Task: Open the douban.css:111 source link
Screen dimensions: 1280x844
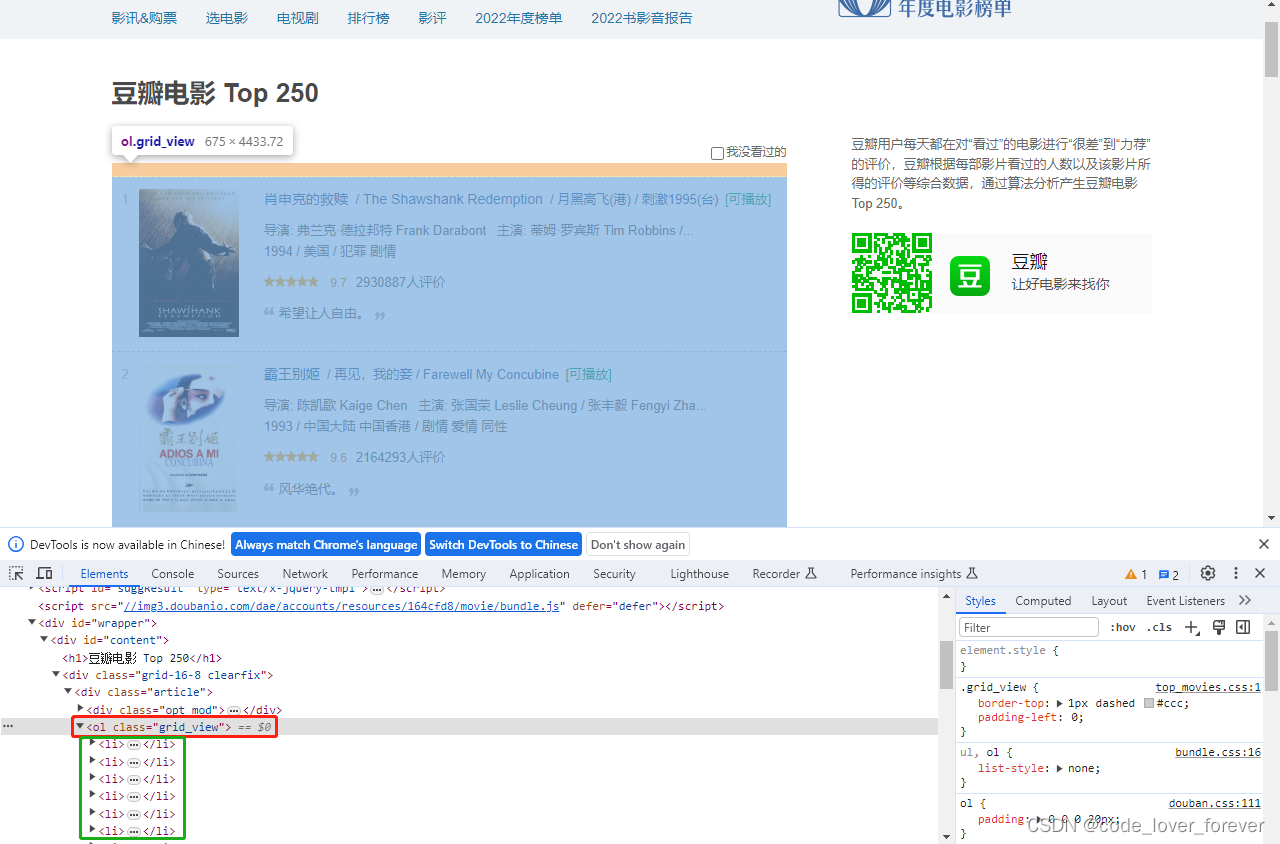Action: (x=1215, y=803)
